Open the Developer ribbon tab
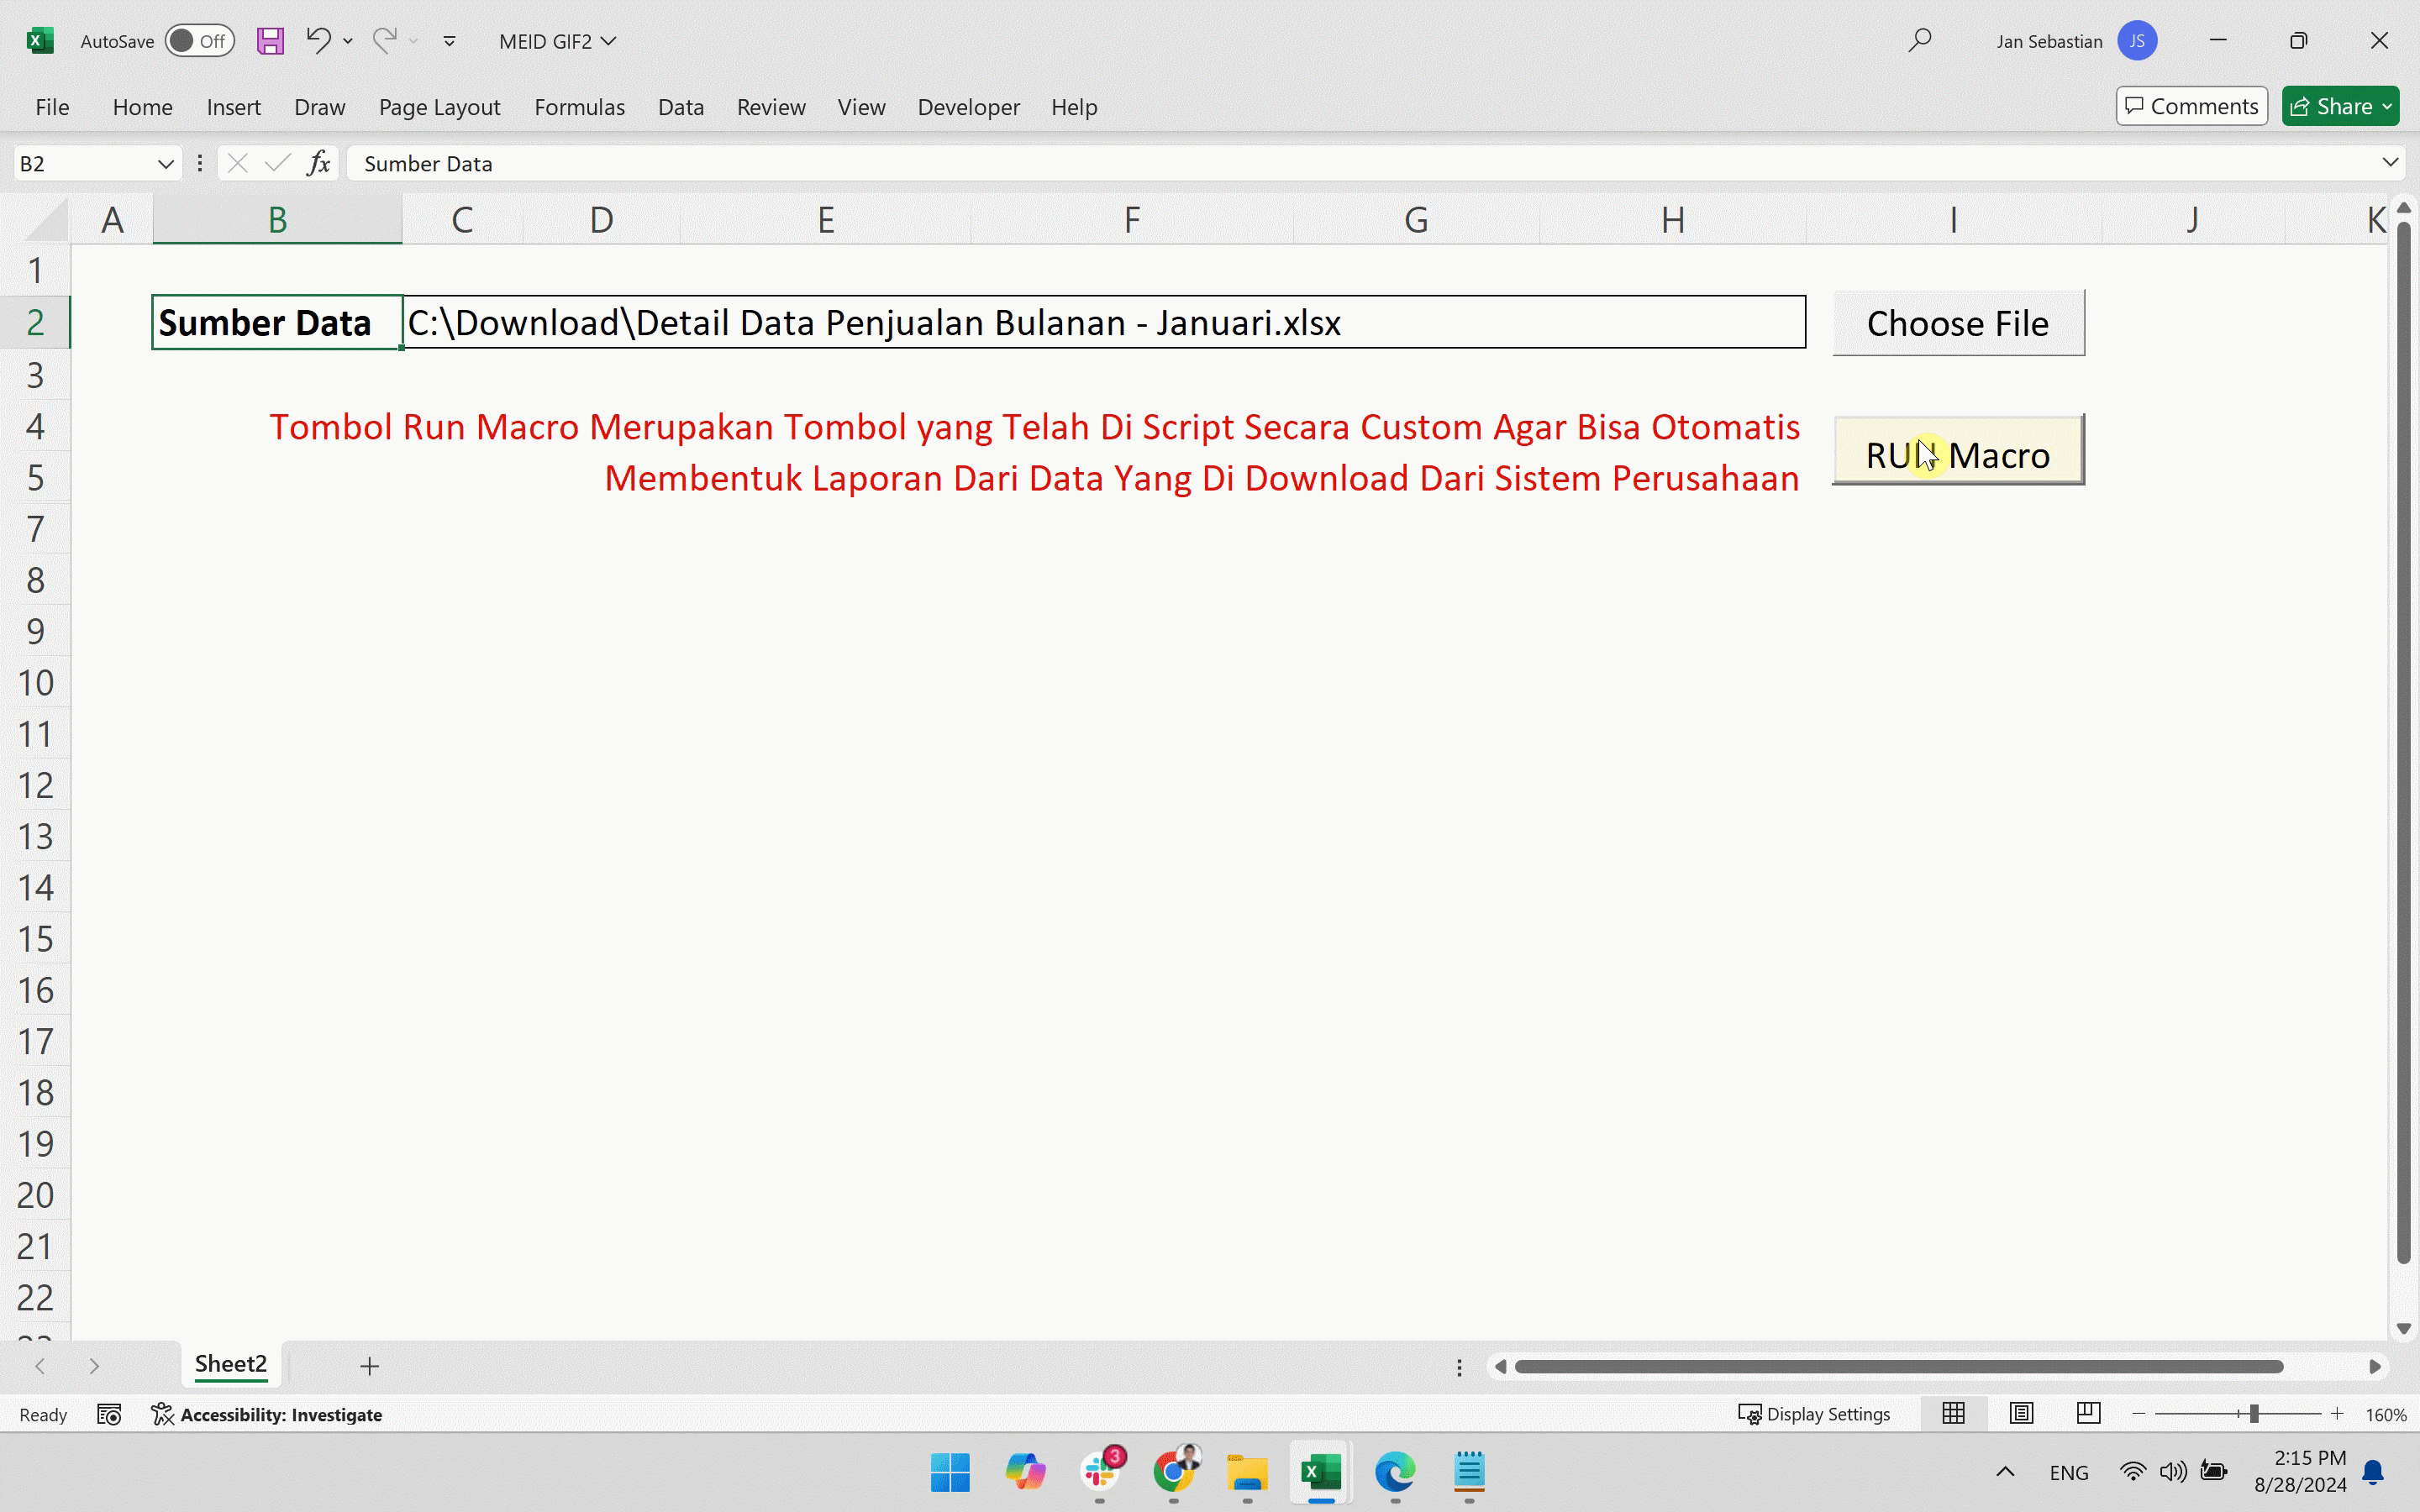The height and width of the screenshot is (1512, 2420). (968, 107)
